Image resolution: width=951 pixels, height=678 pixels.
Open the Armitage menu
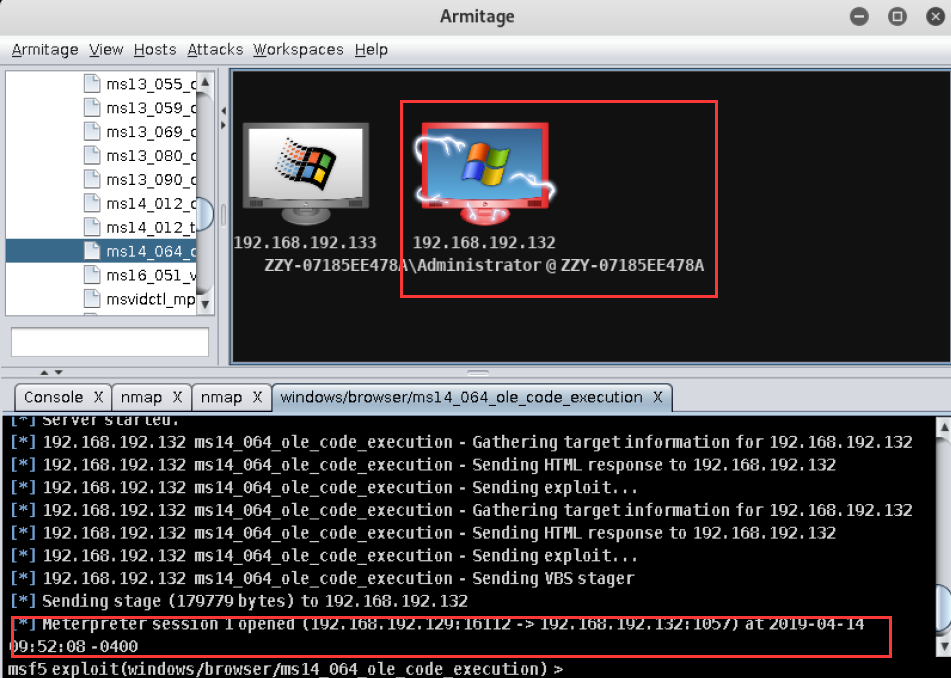coord(45,50)
